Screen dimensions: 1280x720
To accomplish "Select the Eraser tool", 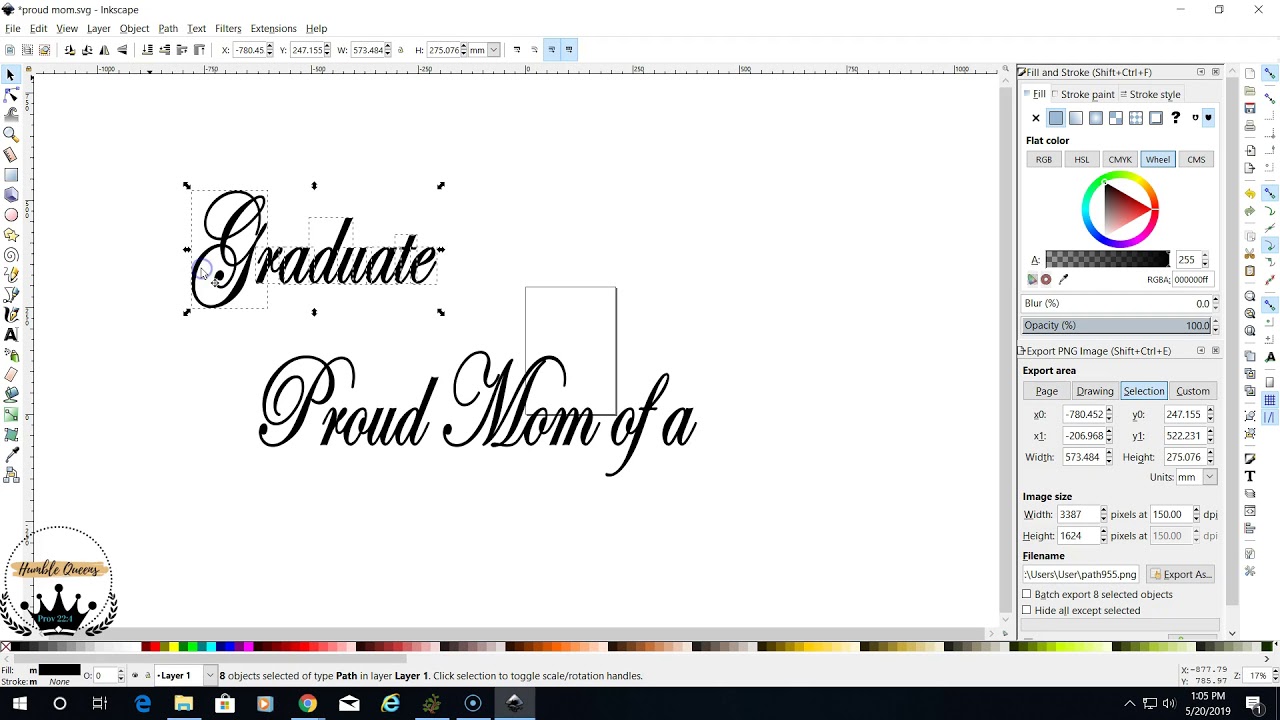I will tap(11, 375).
